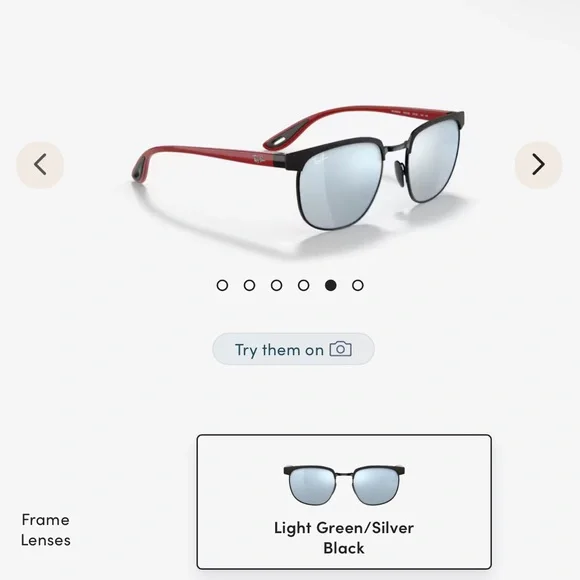Select the third carousel dot
This screenshot has height=580, width=580.
tap(276, 285)
